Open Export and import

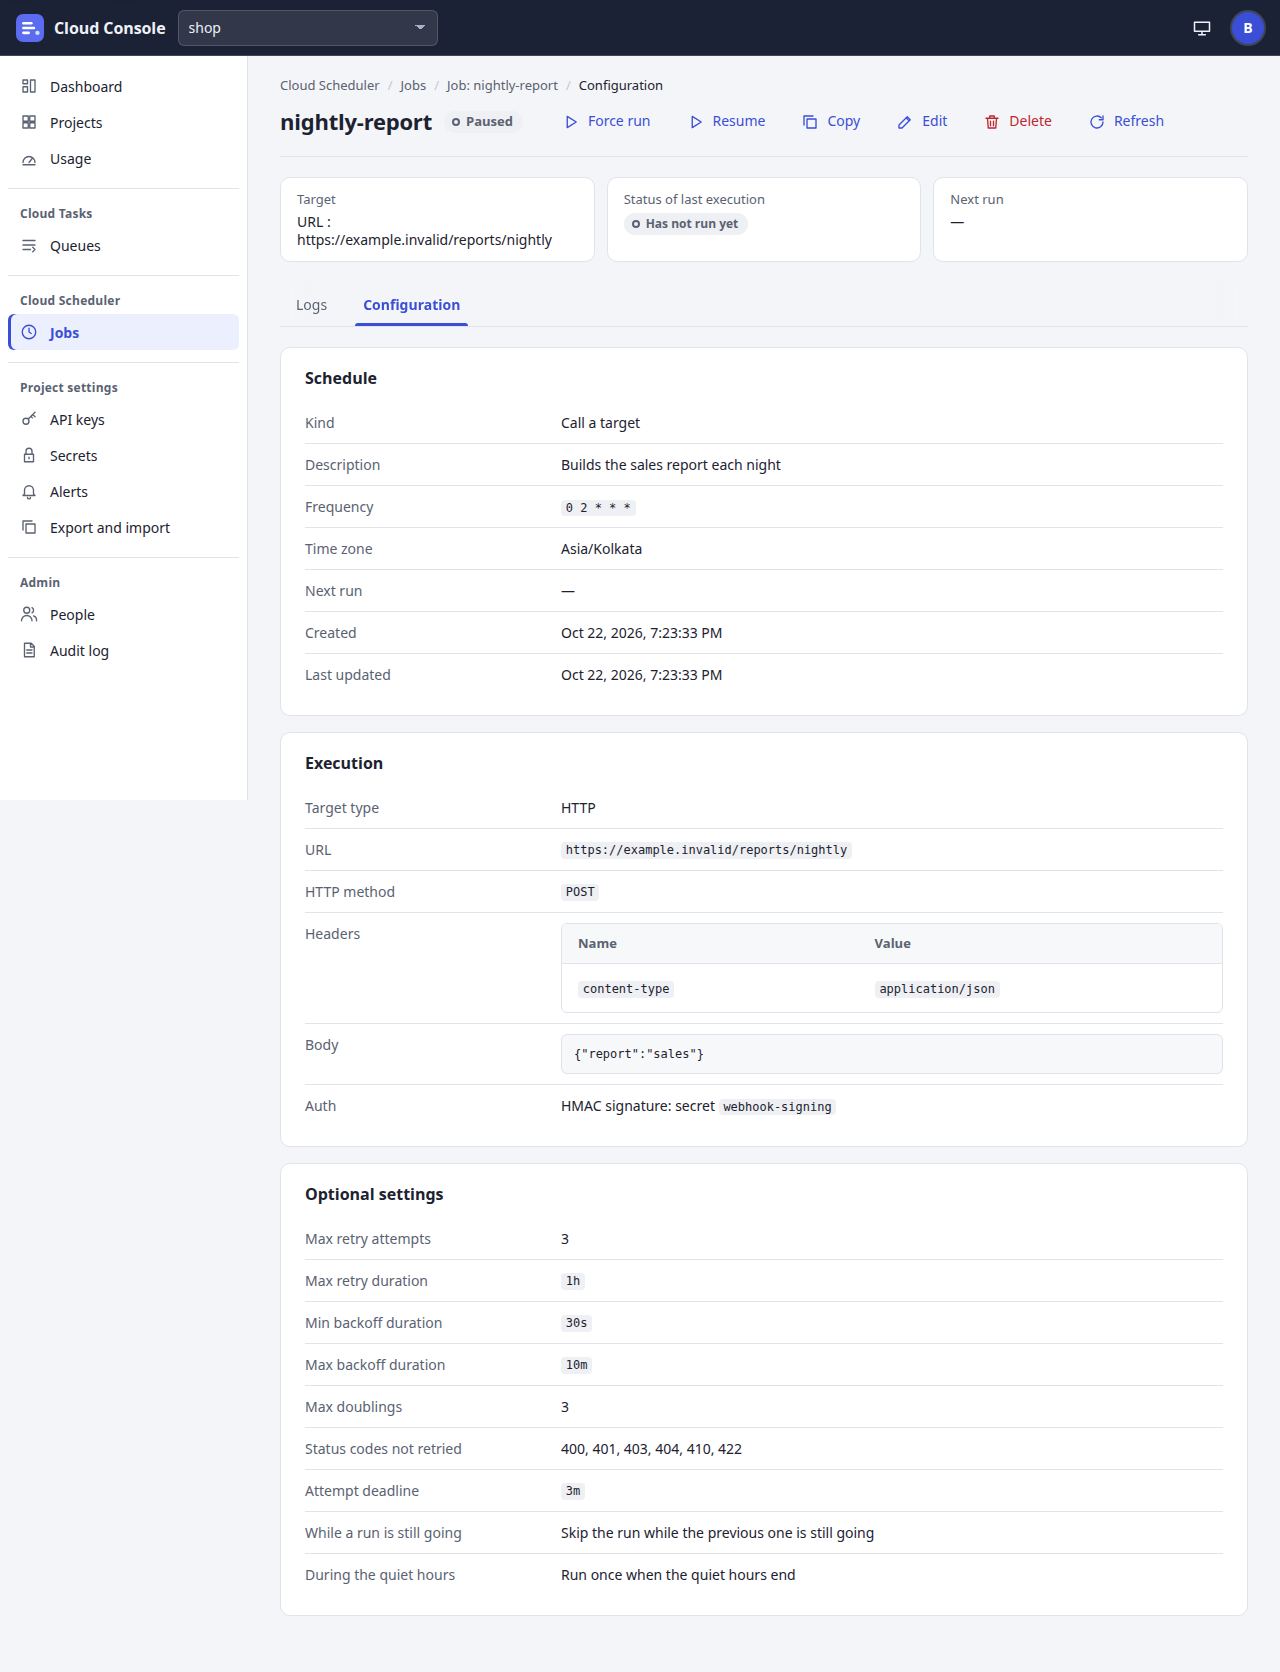click(x=123, y=528)
